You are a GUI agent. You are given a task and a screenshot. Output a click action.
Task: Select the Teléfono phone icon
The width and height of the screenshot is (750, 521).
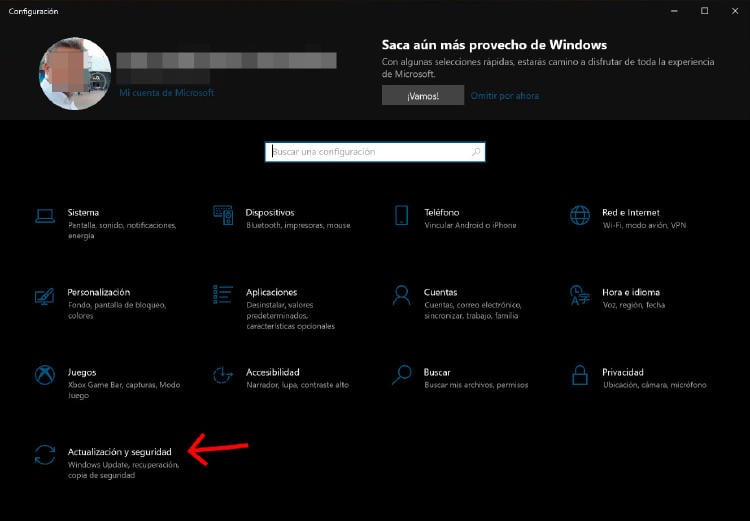tap(401, 216)
